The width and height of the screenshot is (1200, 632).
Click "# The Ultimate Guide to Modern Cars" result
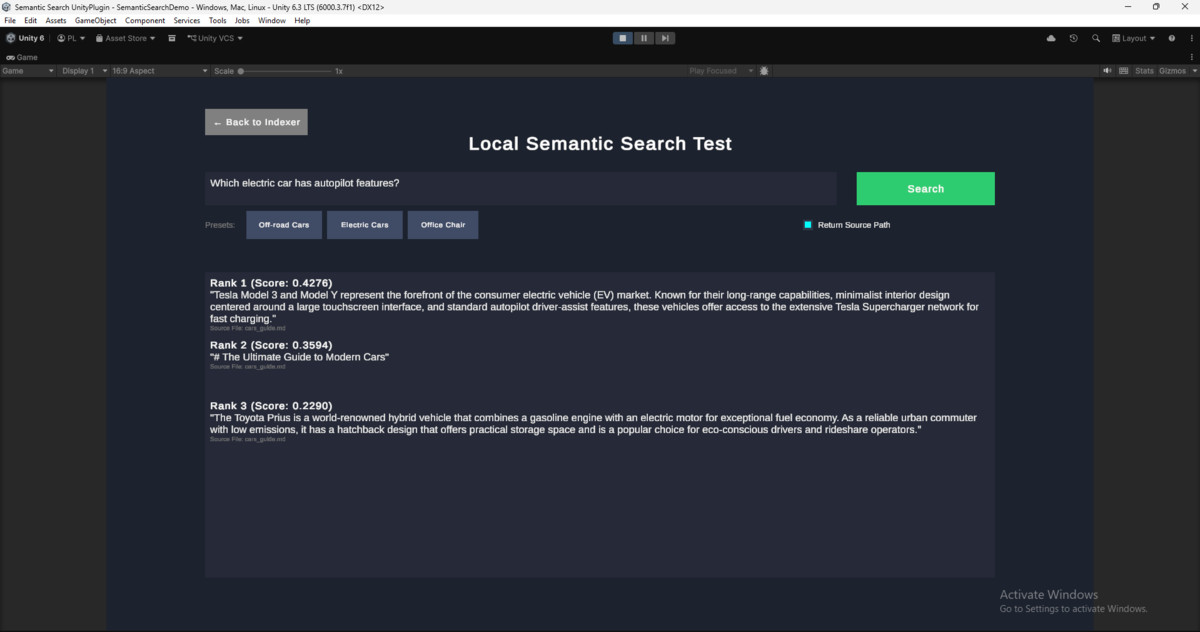pos(299,357)
